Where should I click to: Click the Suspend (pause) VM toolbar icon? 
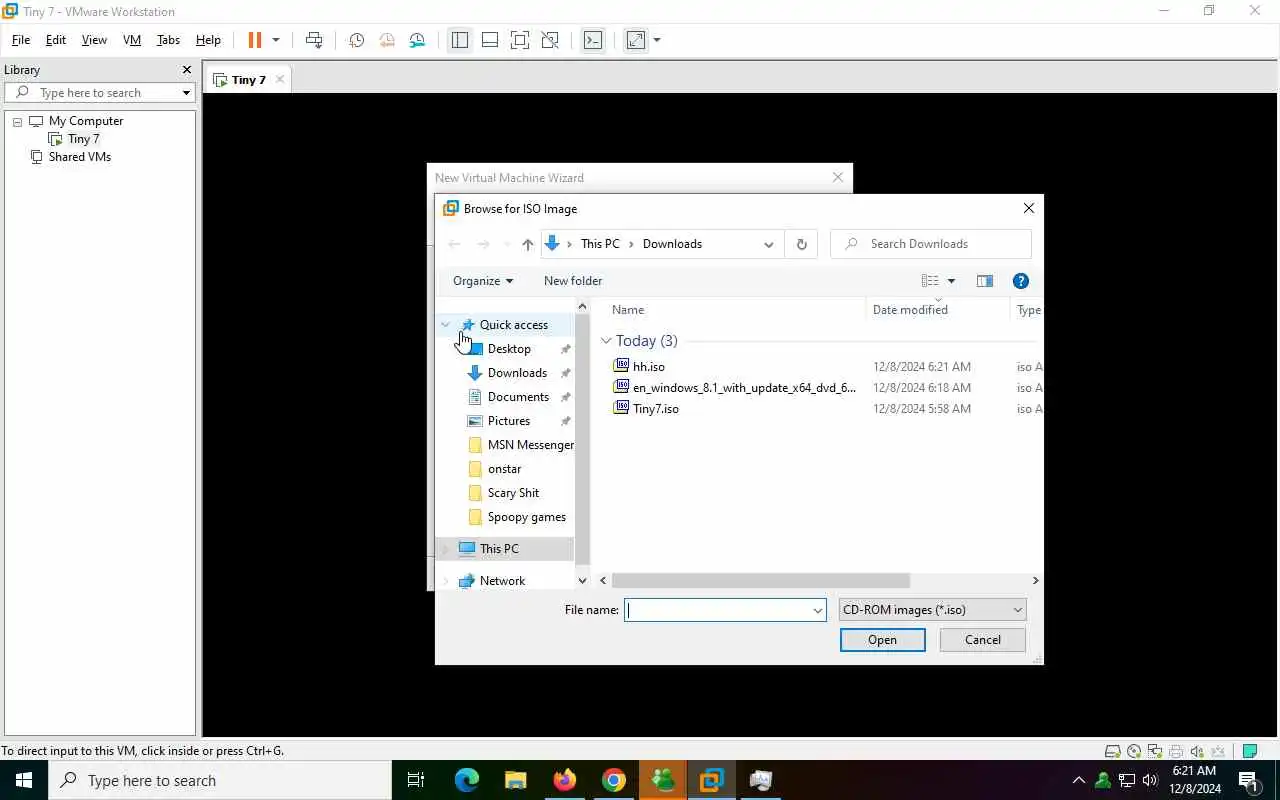point(255,40)
